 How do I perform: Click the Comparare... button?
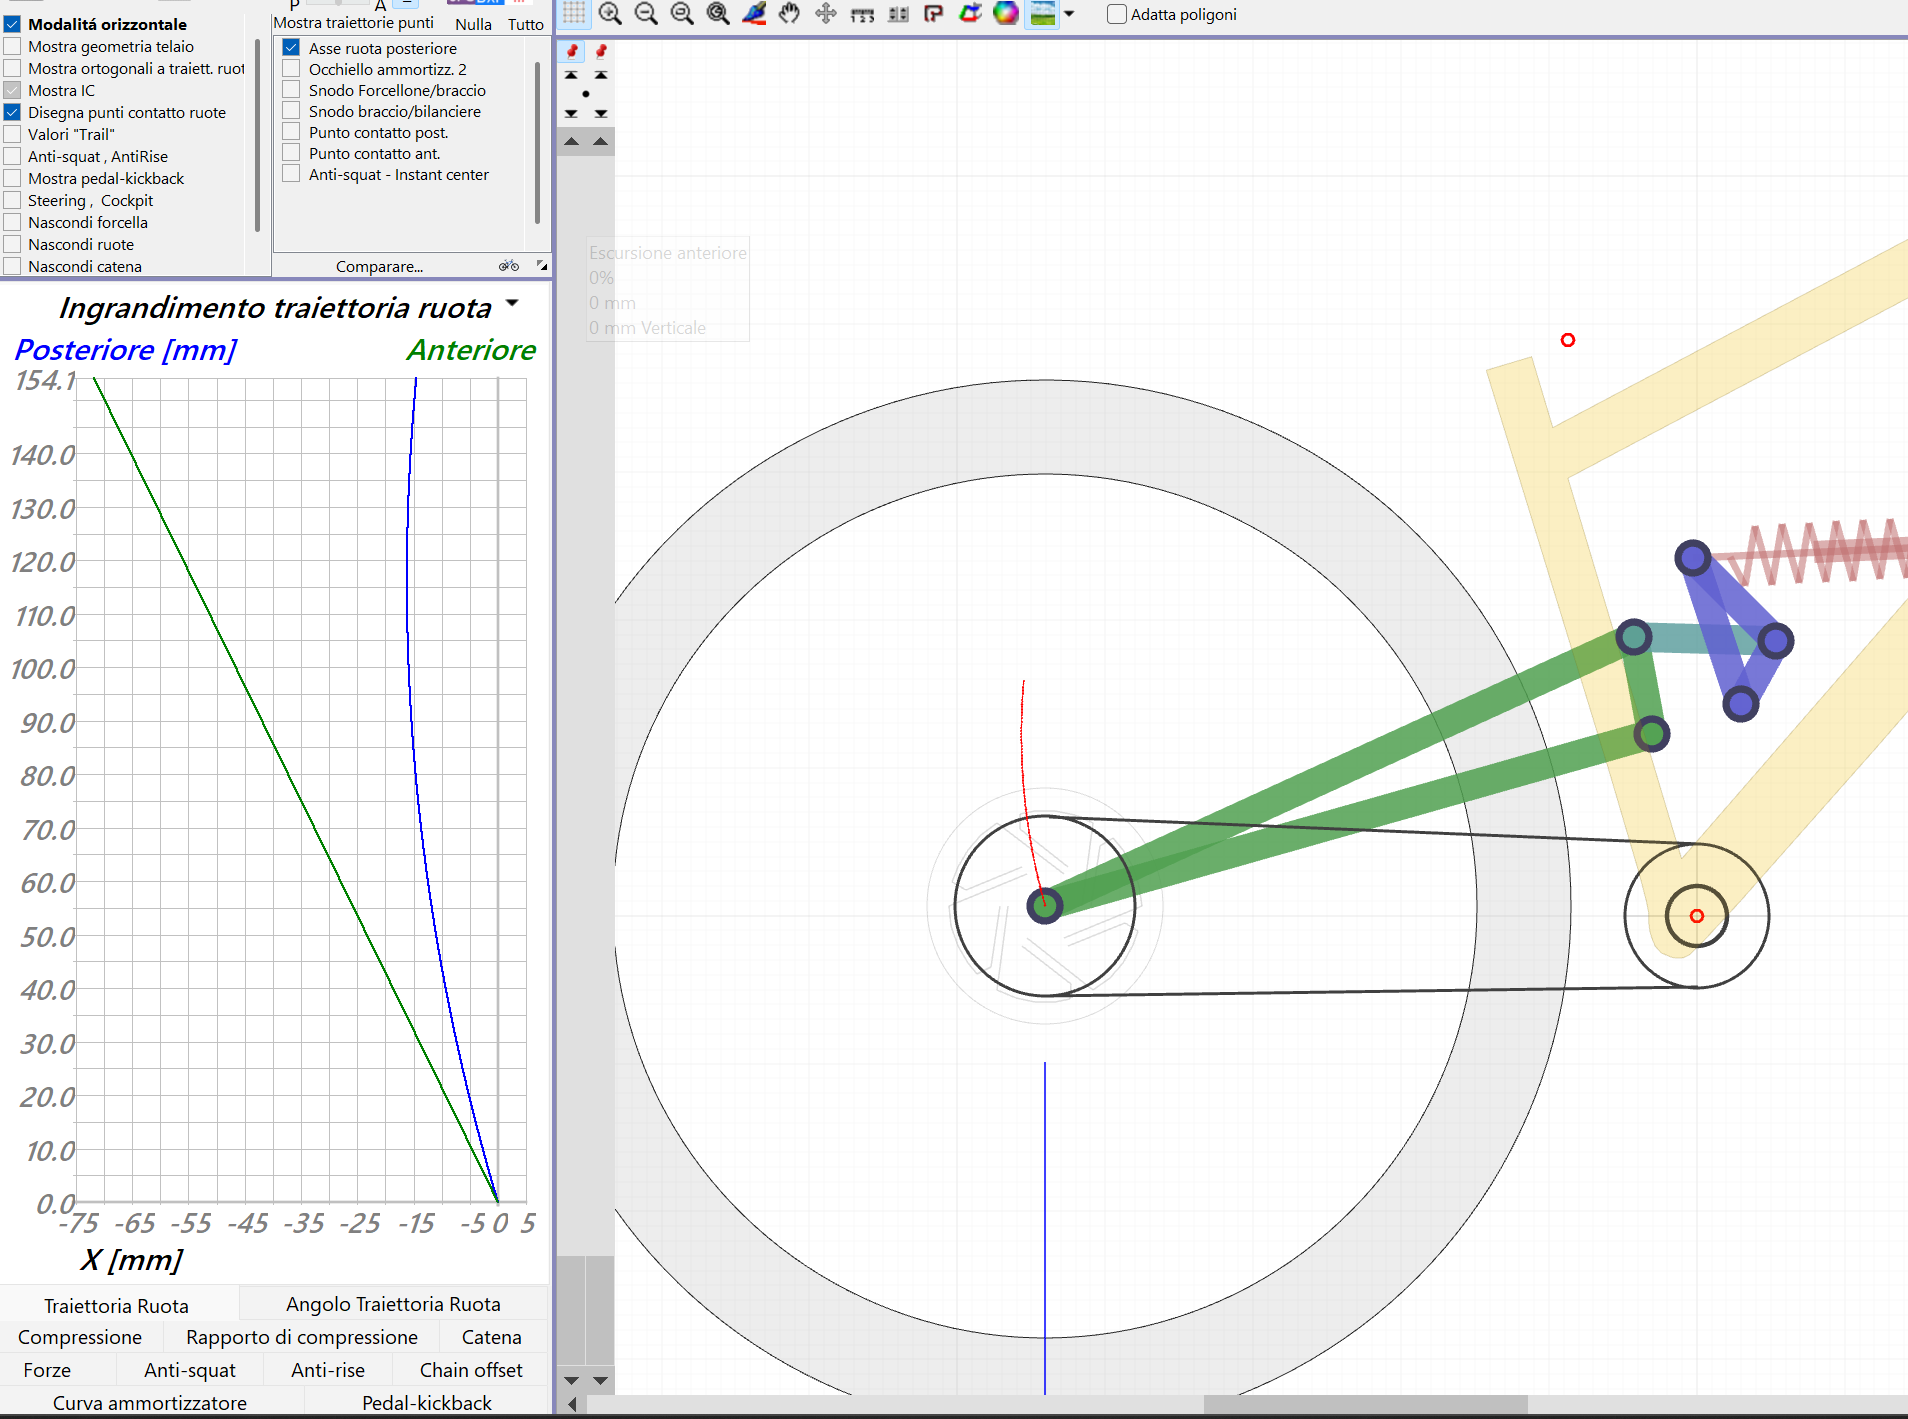pyautogui.click(x=379, y=266)
